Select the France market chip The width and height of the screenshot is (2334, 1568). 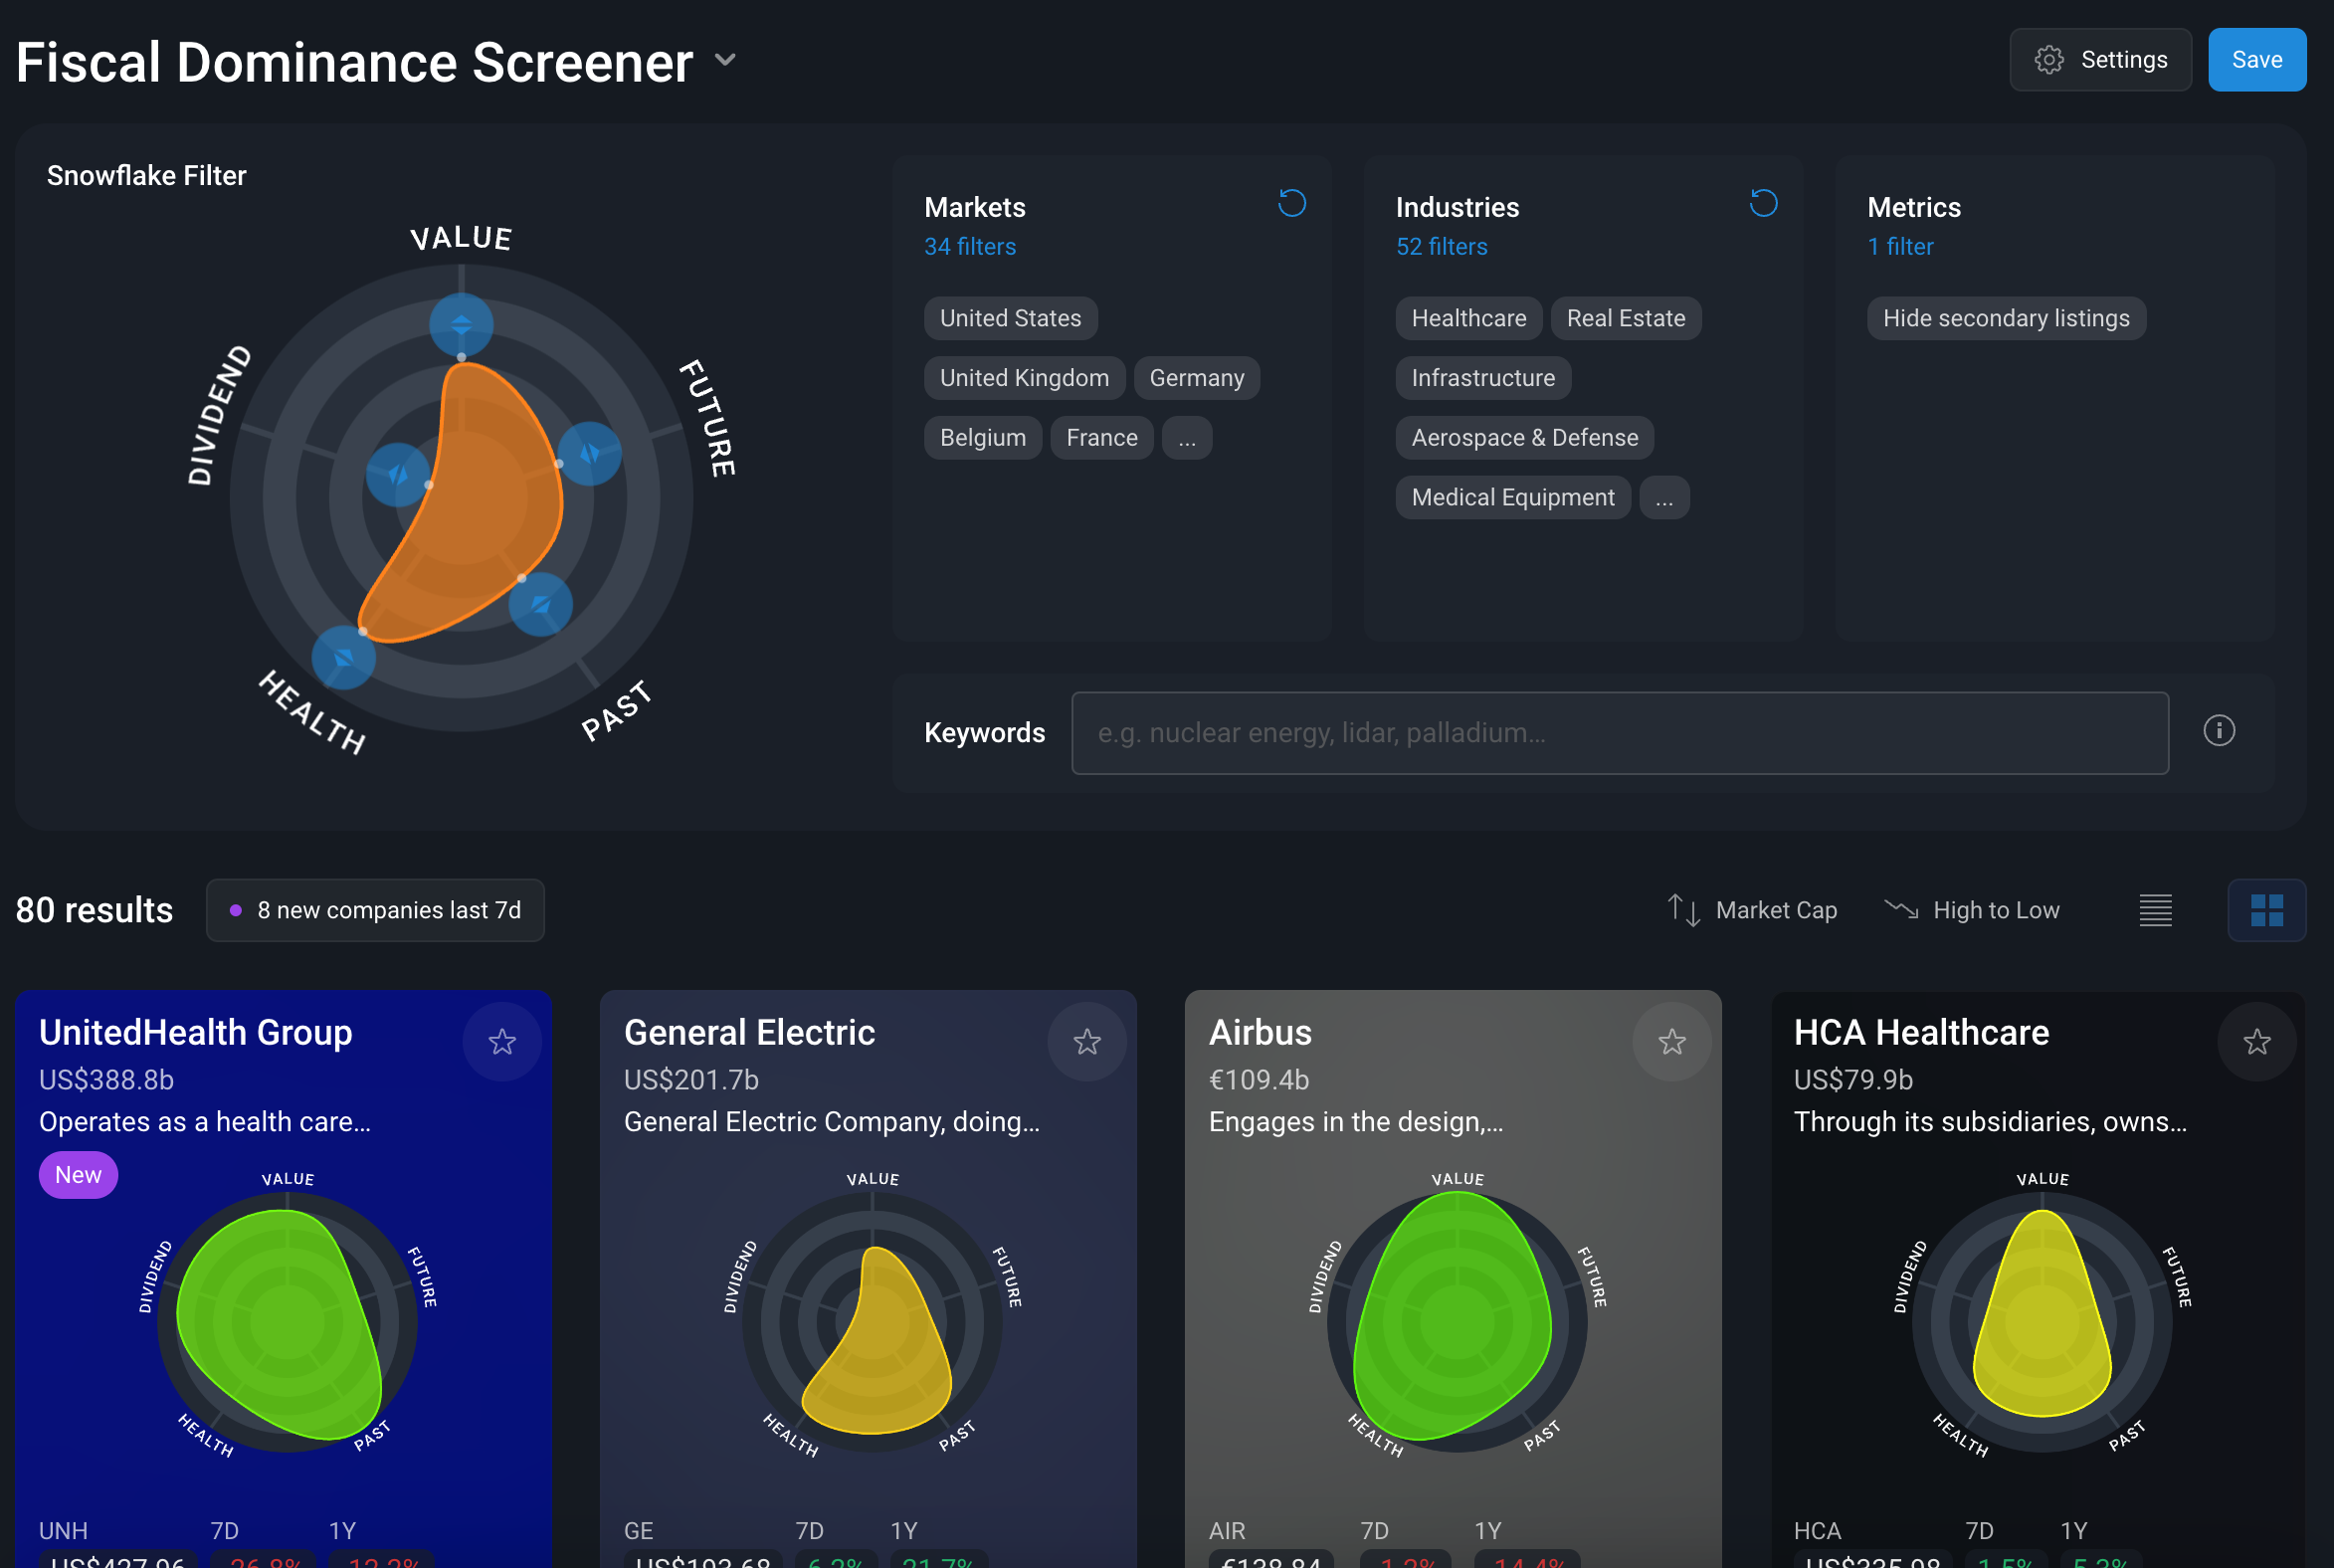tap(1101, 438)
